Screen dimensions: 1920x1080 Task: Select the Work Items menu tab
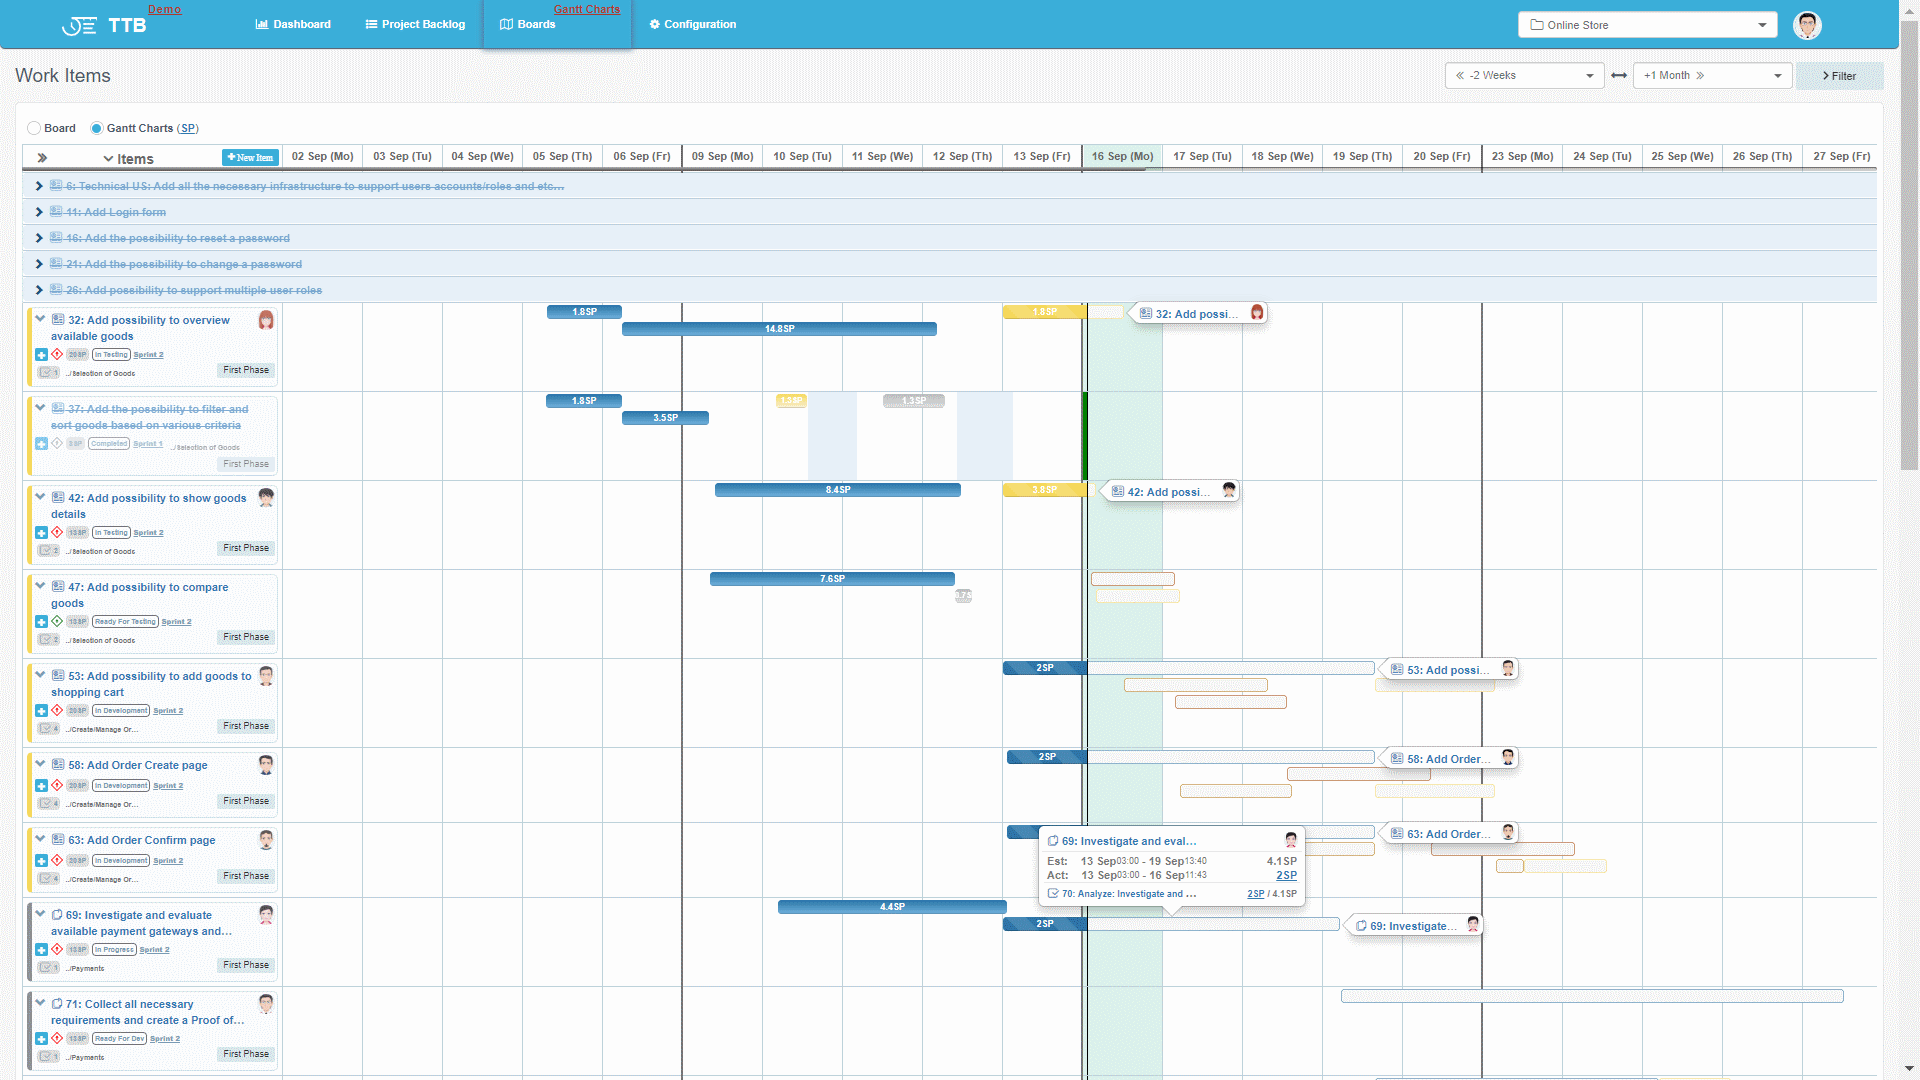(62, 75)
